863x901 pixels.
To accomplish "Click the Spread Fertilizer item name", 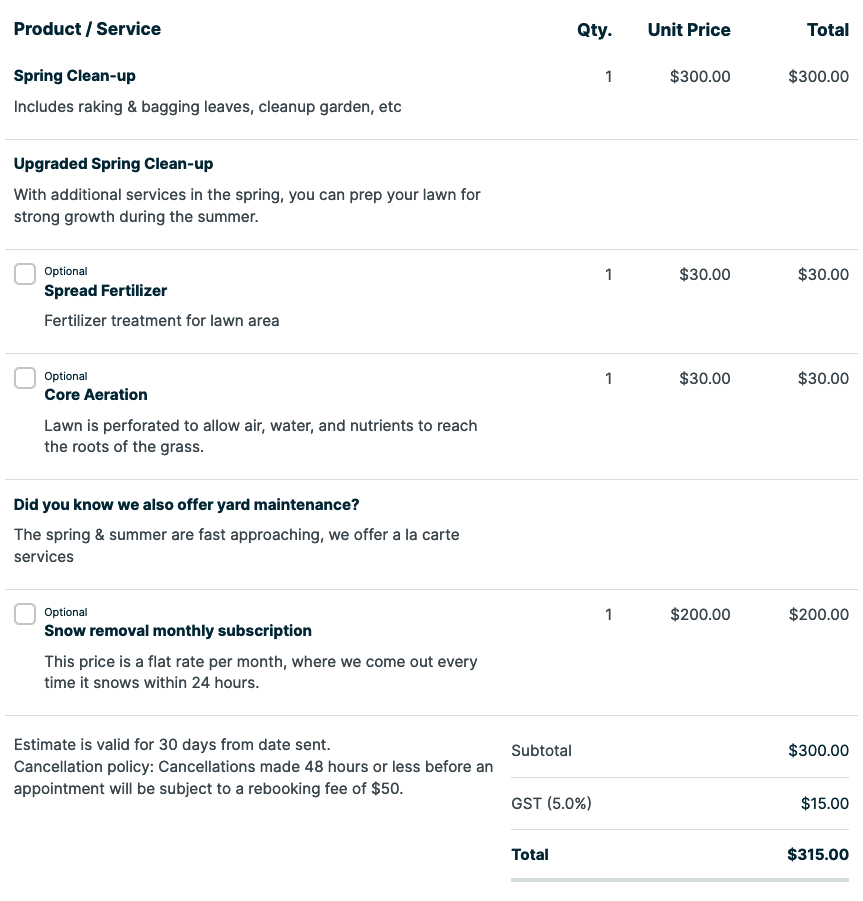I will tap(106, 291).
